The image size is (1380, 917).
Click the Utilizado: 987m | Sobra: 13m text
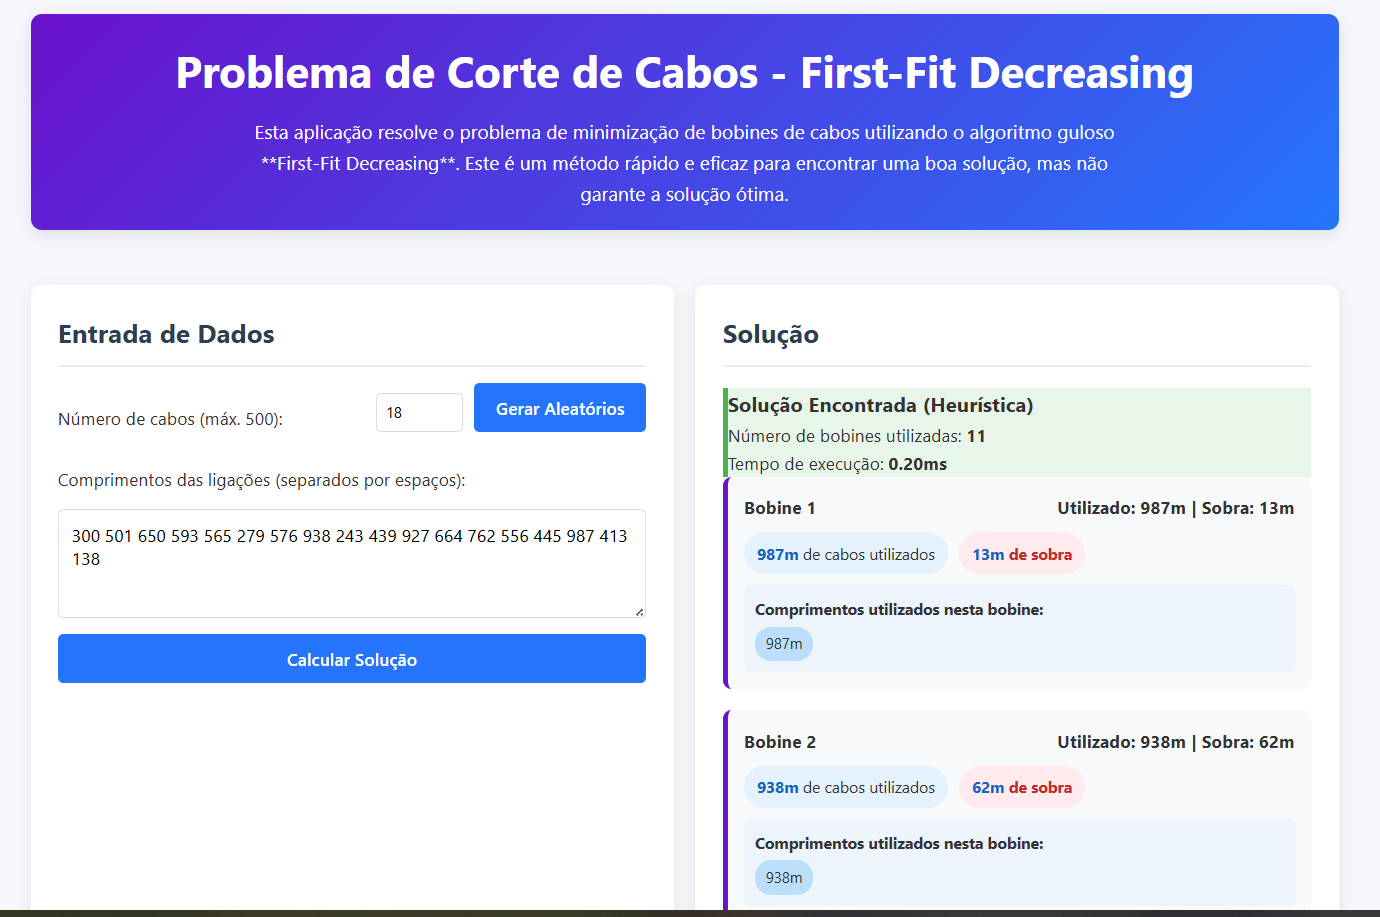tap(1174, 508)
